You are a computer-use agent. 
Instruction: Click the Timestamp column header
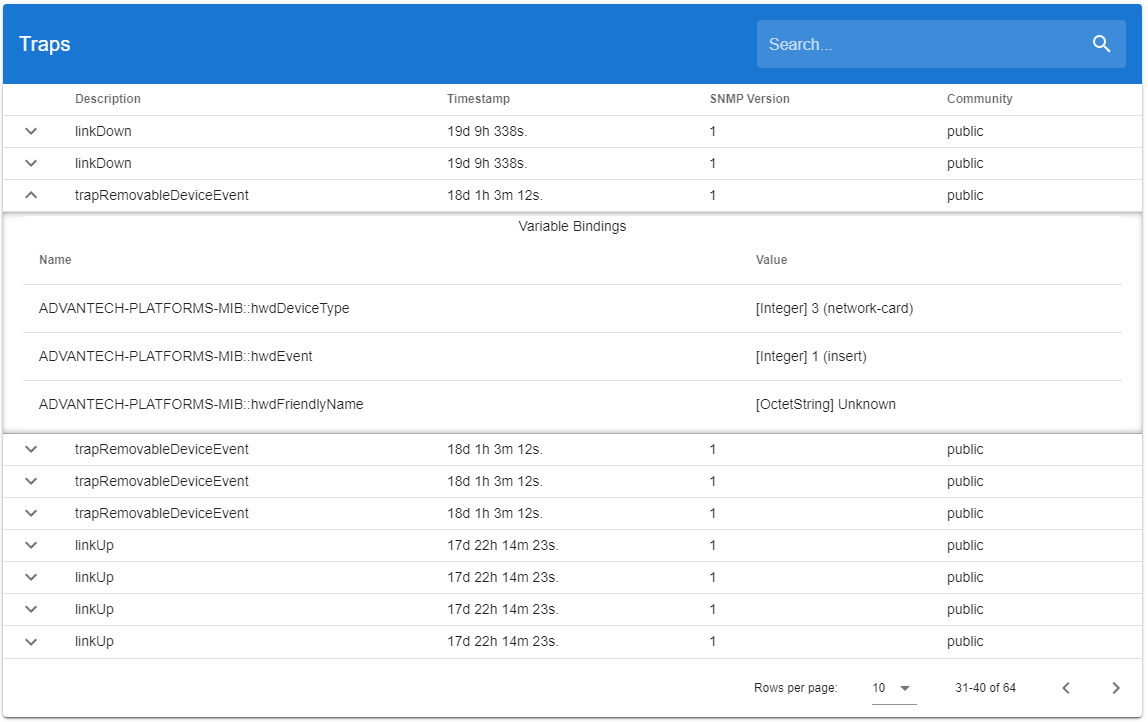click(x=478, y=99)
